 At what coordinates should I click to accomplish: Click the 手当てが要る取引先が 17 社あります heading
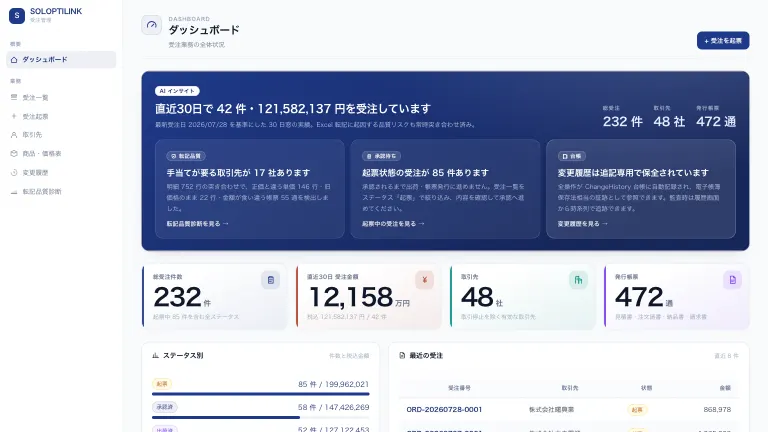pyautogui.click(x=239, y=173)
